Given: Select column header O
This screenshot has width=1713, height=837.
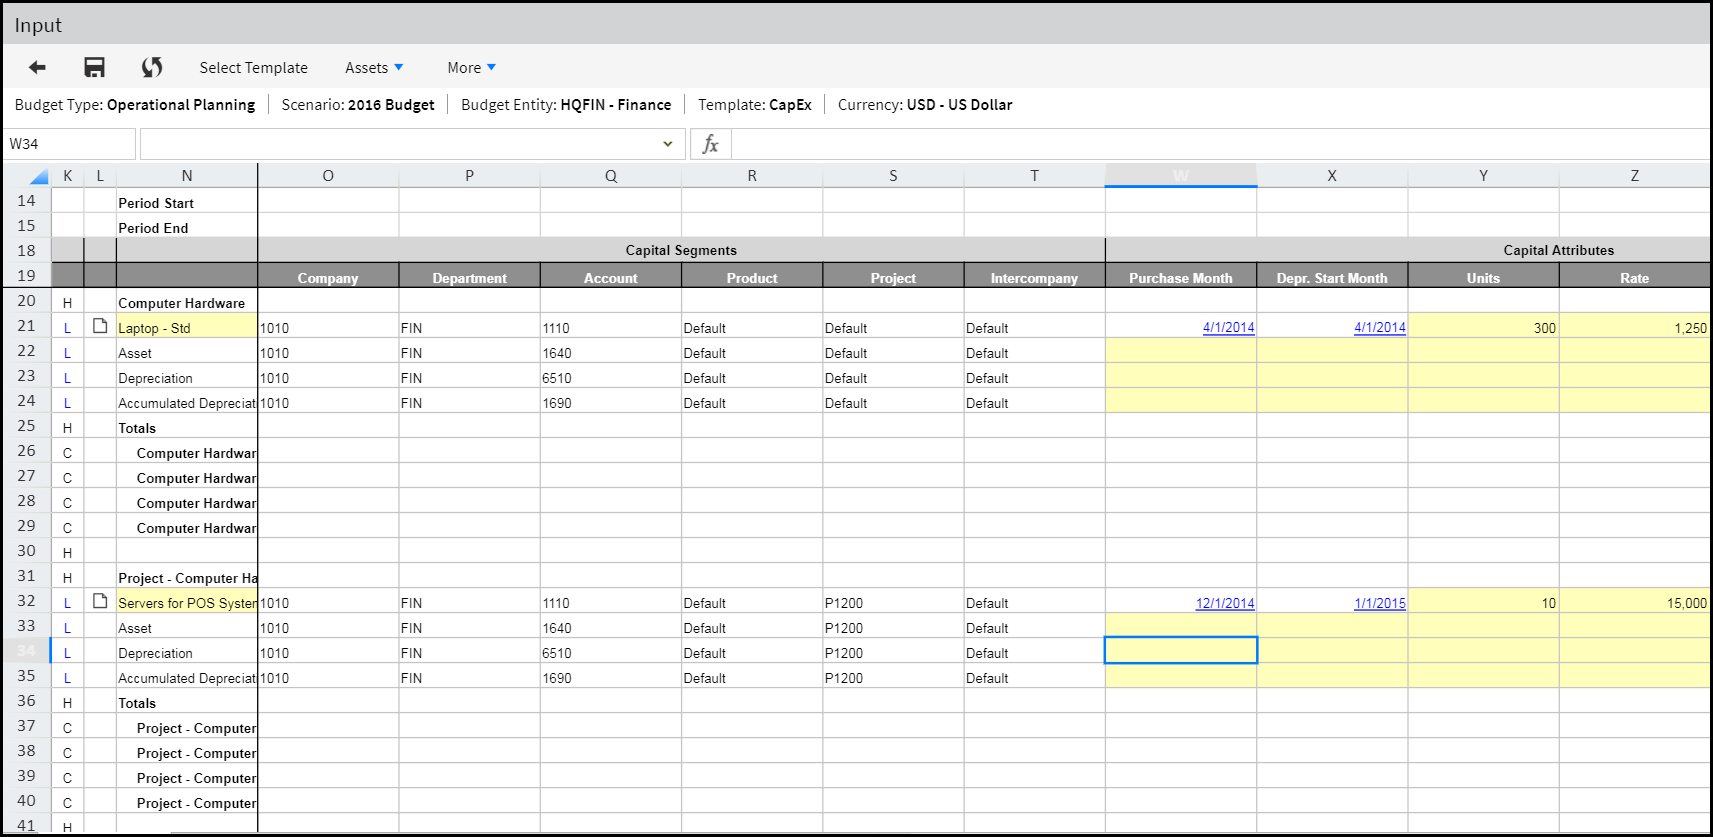Looking at the screenshot, I should click(328, 176).
